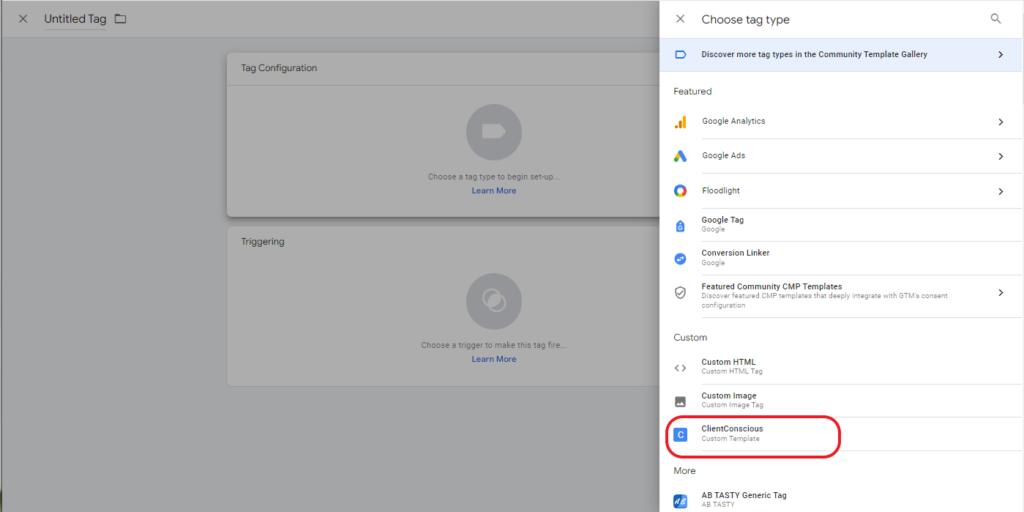Screen dimensions: 1024x512
Task: Expand Google Analytics tag options chevron
Action: click(x=1000, y=122)
